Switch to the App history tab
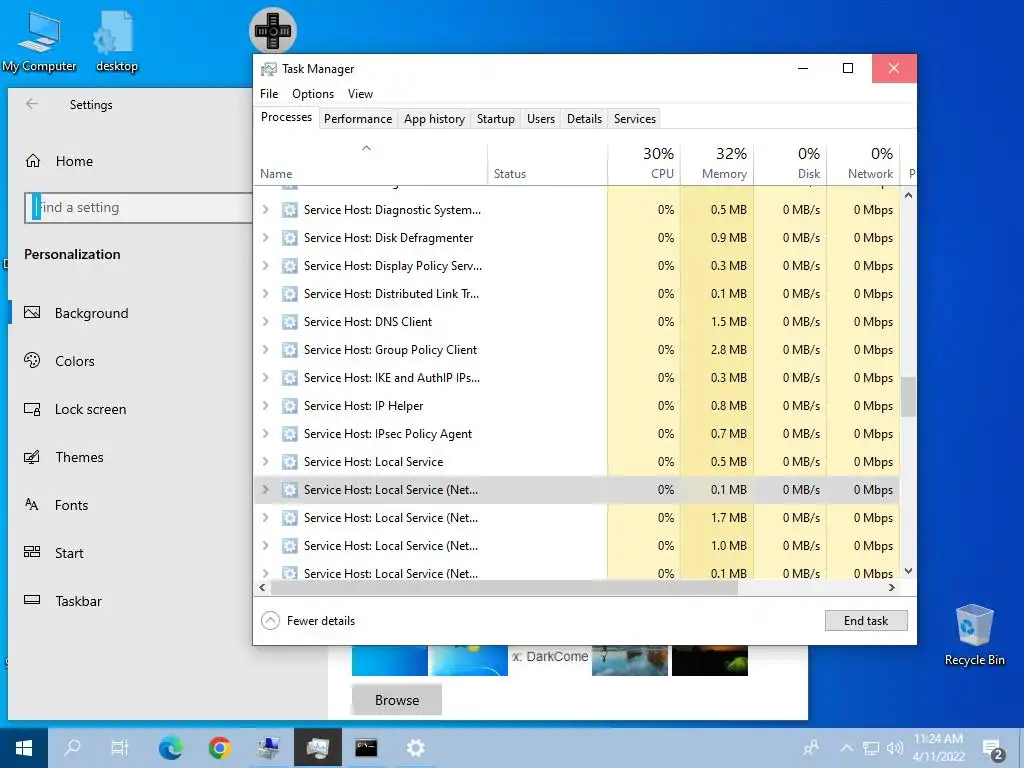 [434, 119]
